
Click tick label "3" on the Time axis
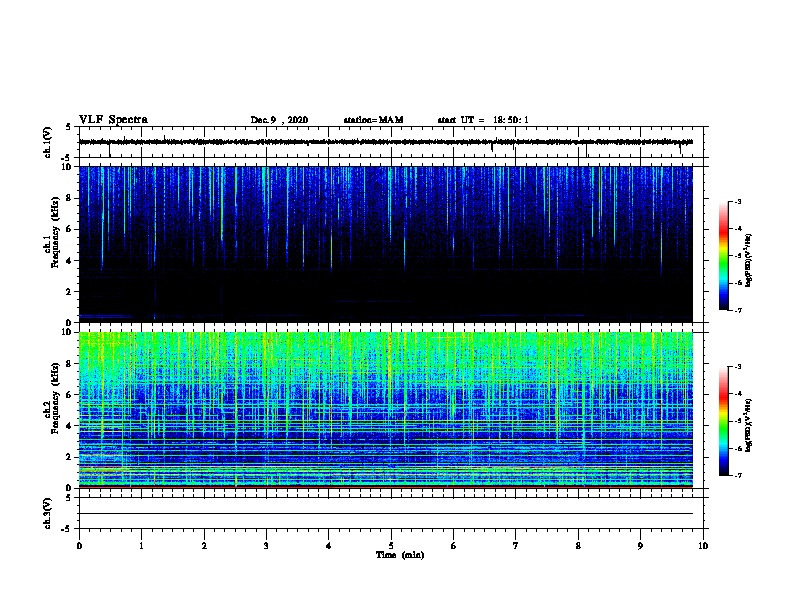click(266, 546)
